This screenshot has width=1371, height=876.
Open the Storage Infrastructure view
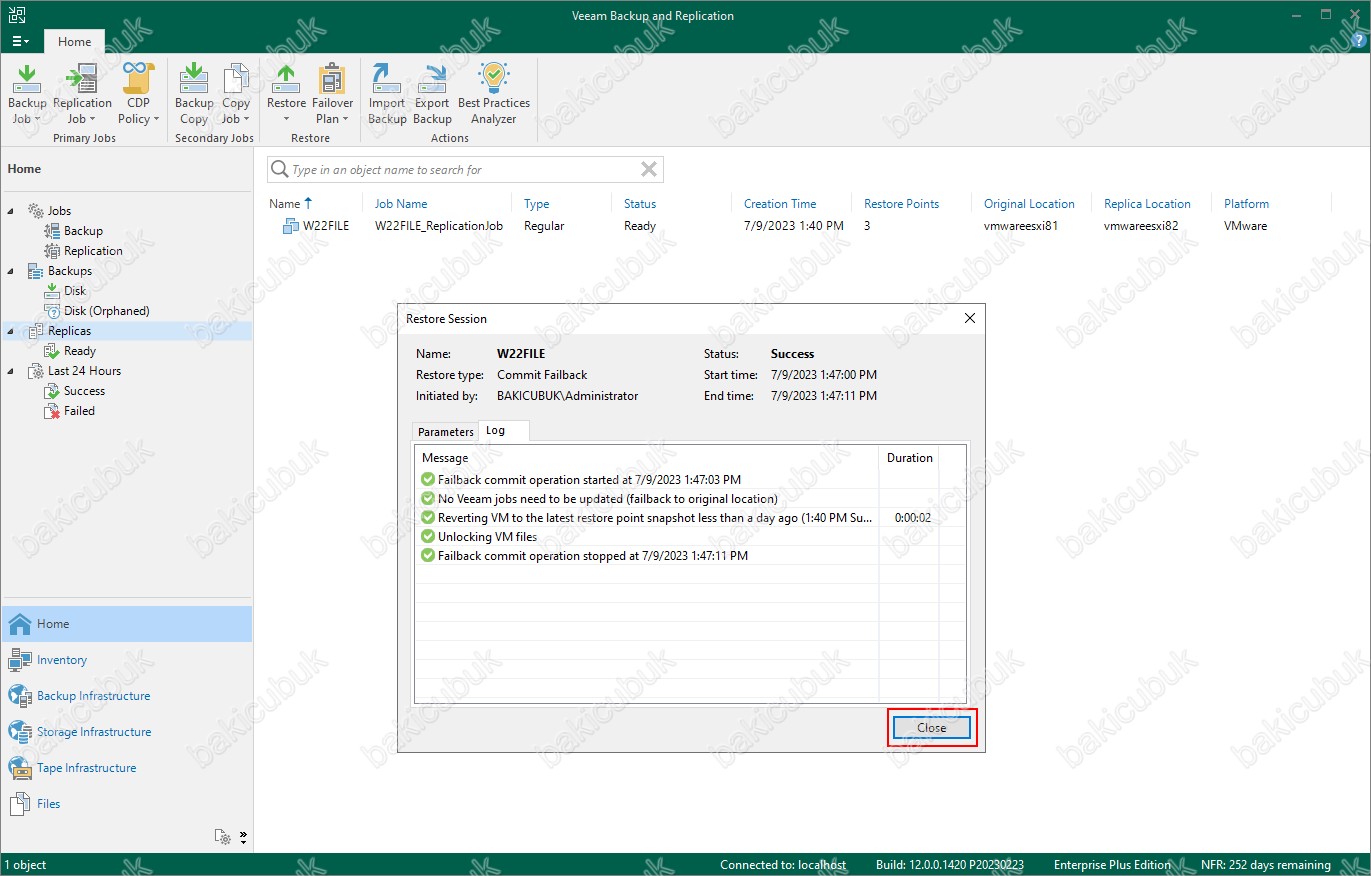tap(126, 732)
